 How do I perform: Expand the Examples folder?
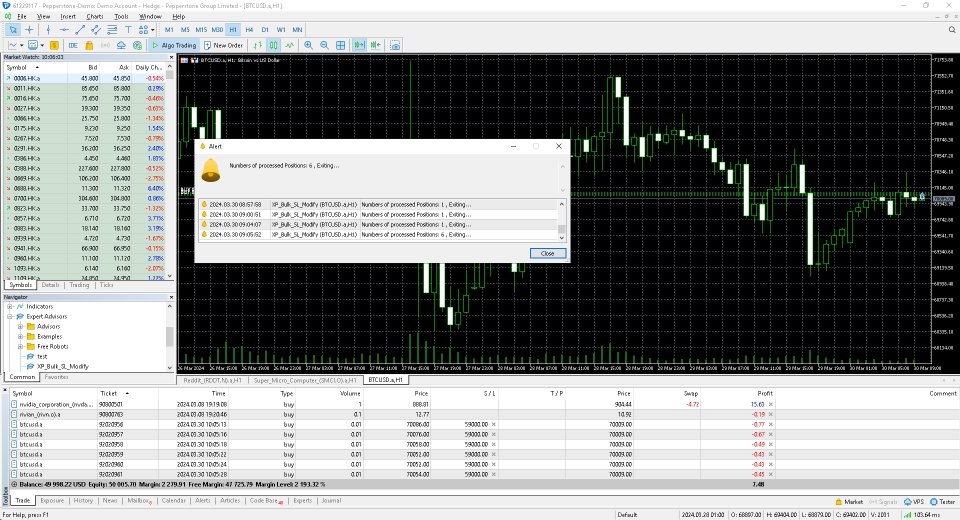20,336
